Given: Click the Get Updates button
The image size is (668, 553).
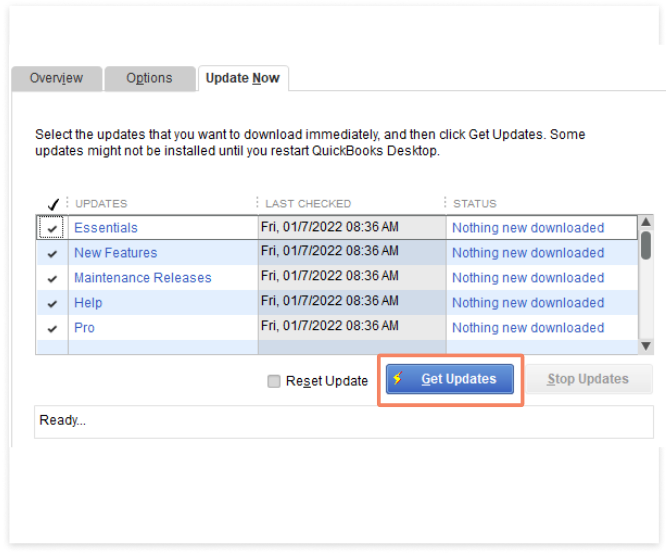Looking at the screenshot, I should [450, 379].
